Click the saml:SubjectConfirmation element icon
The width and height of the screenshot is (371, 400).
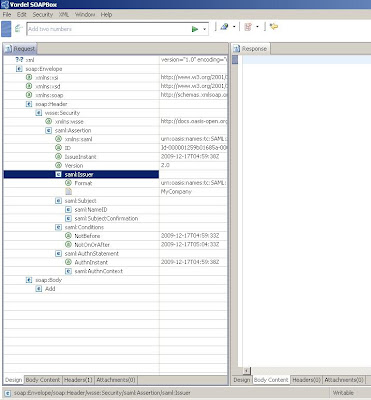[x=68, y=218]
